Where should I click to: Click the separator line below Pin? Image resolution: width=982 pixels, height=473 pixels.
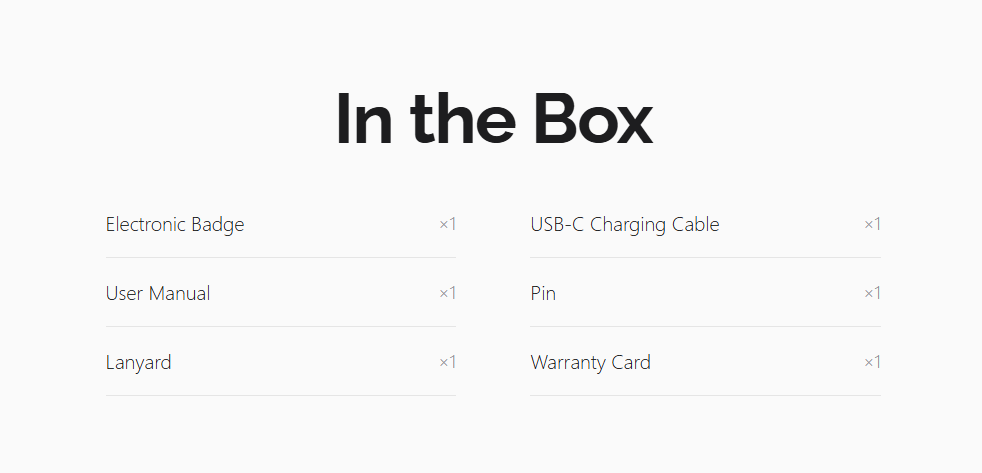tap(705, 326)
